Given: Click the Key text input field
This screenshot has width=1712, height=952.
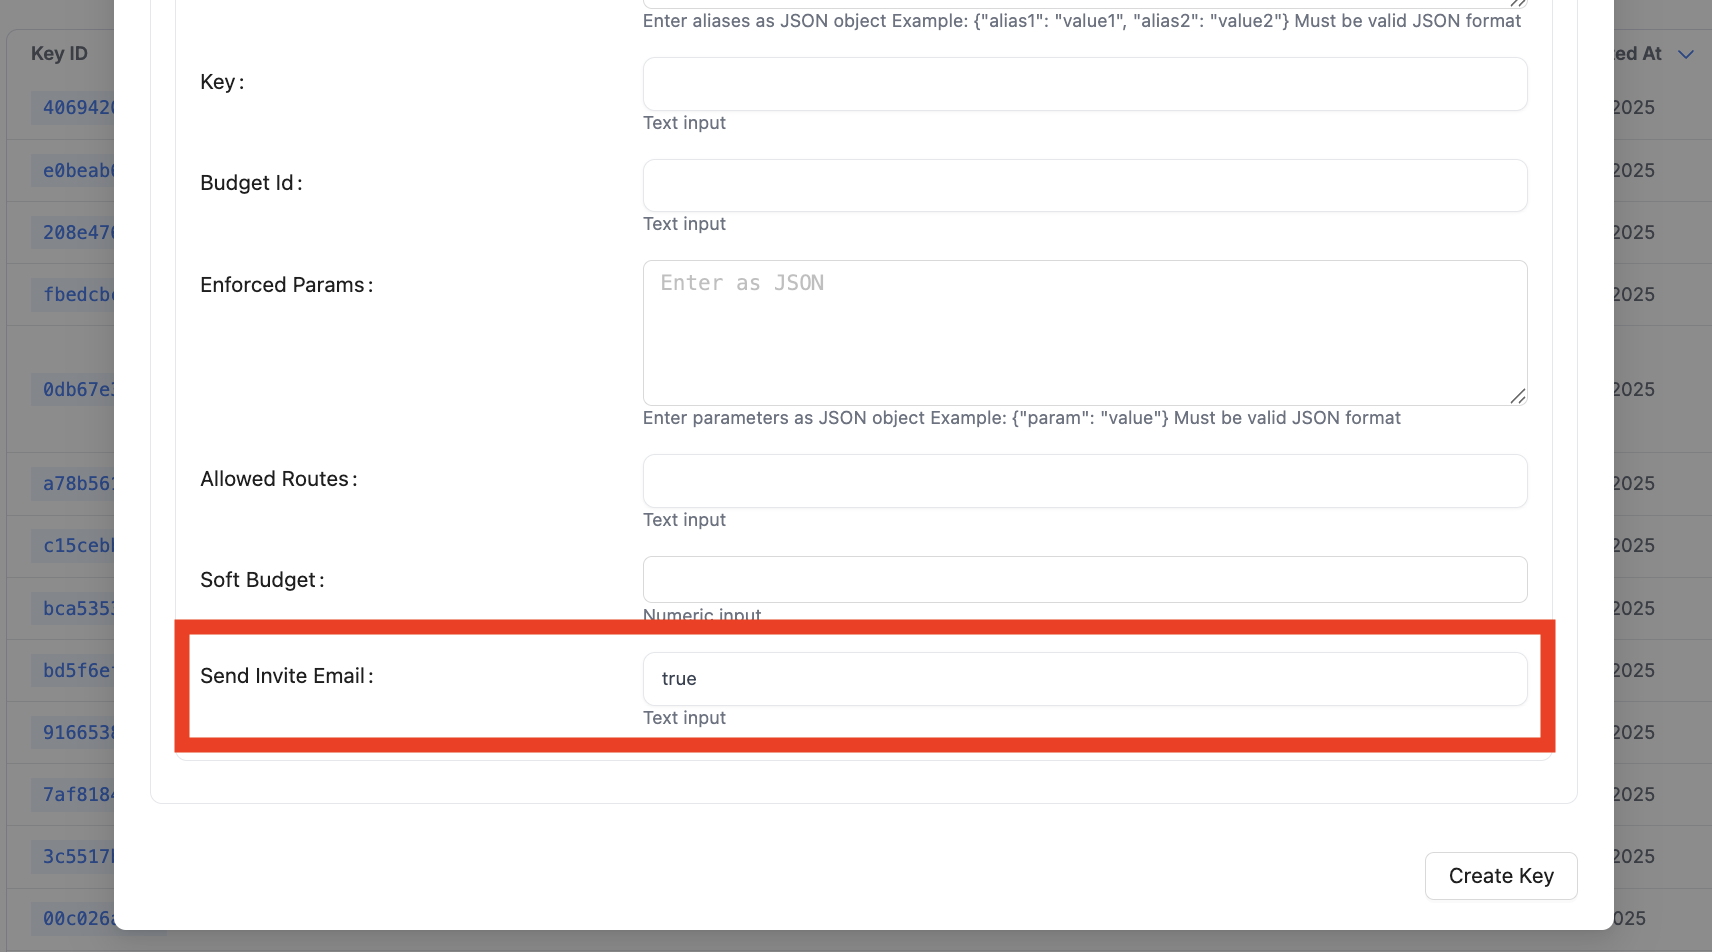Looking at the screenshot, I should pyautogui.click(x=1084, y=84).
